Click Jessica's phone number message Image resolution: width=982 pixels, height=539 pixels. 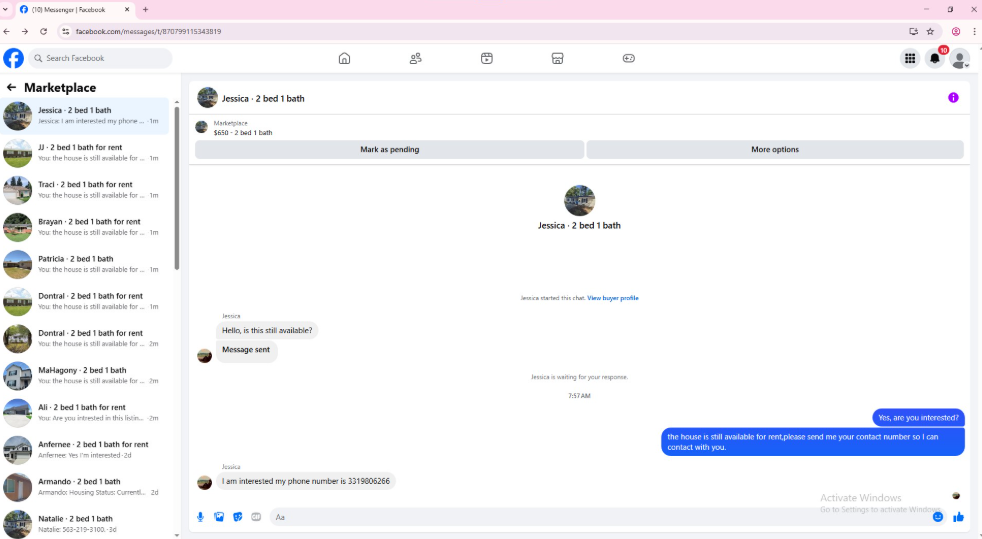(x=306, y=481)
